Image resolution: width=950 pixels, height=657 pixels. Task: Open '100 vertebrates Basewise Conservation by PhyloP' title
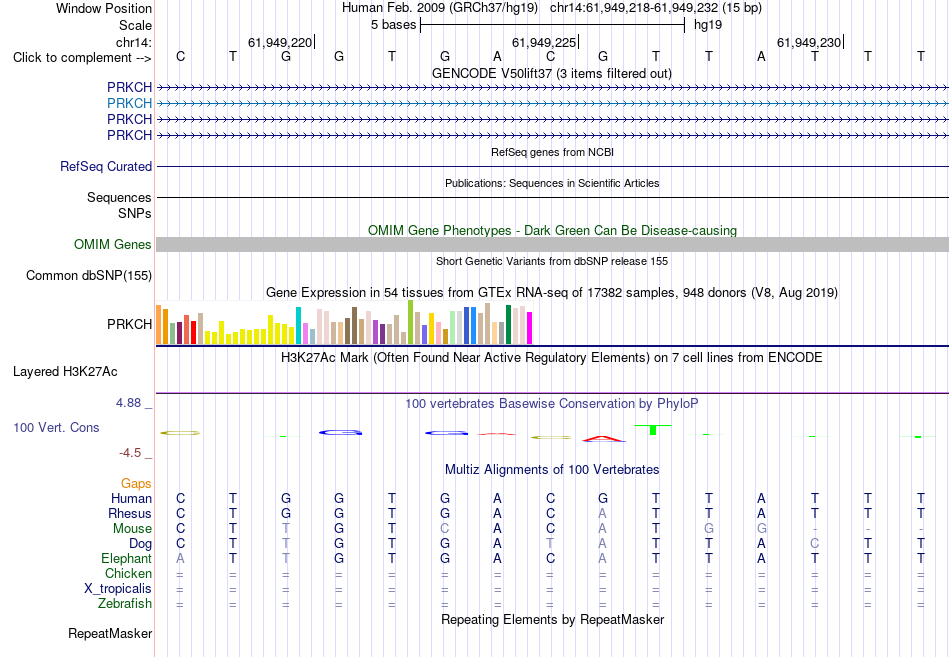551,404
